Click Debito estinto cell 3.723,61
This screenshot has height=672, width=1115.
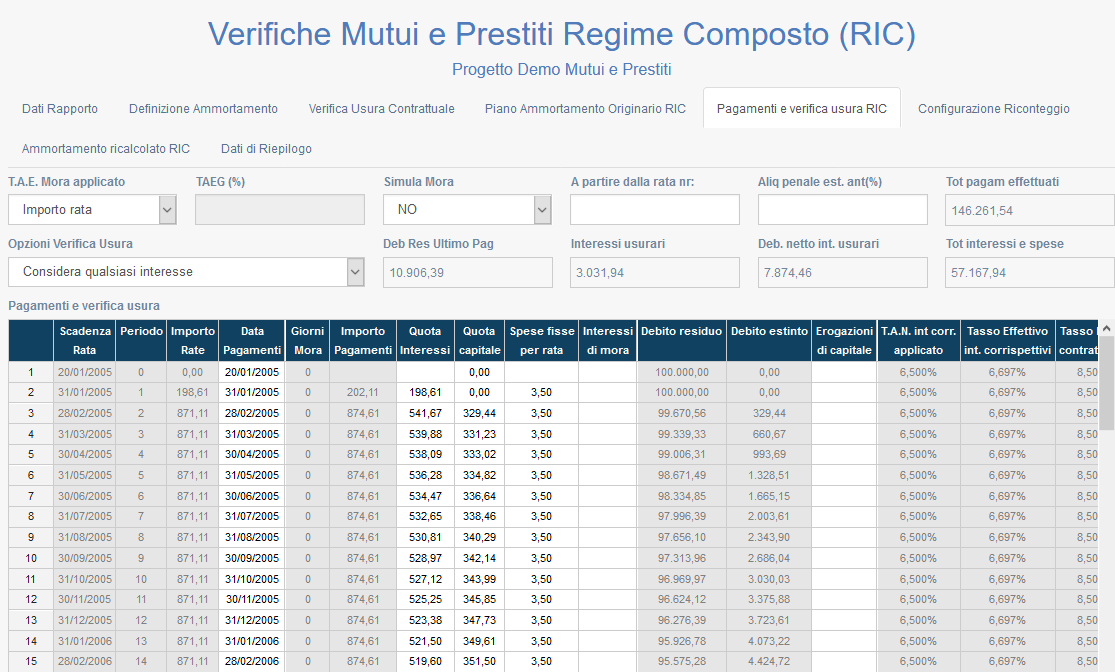pos(769,620)
